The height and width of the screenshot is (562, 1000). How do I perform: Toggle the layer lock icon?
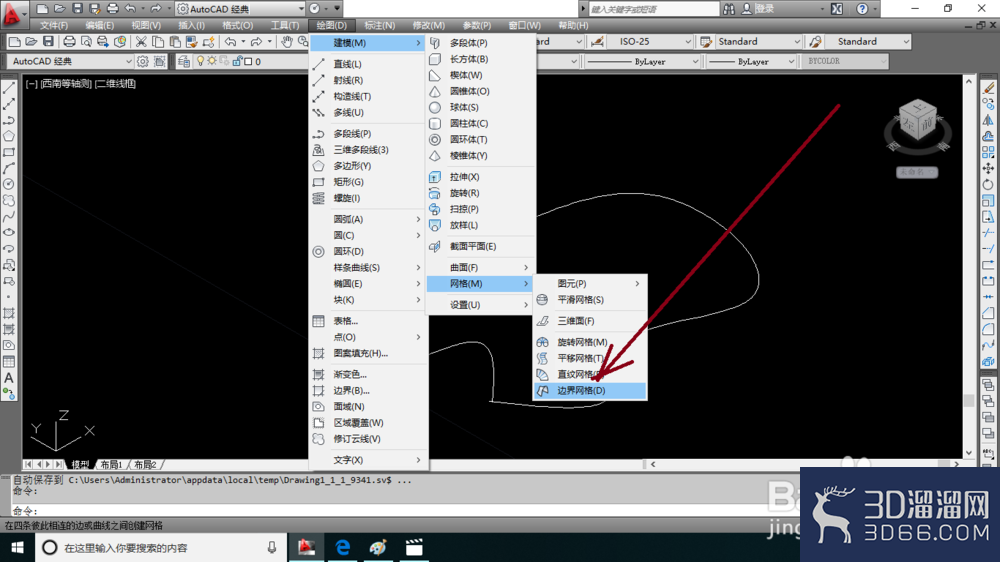pyautogui.click(x=237, y=61)
